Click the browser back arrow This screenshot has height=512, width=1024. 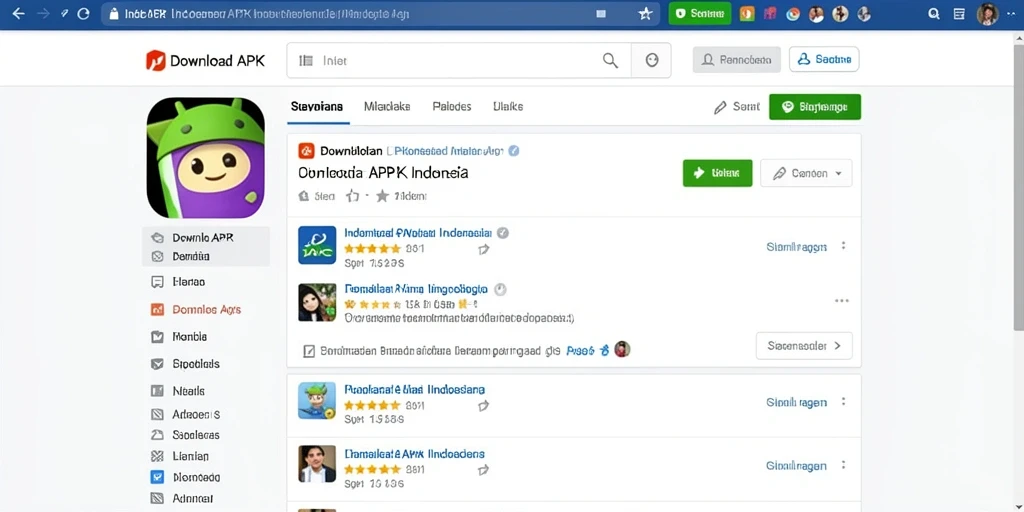point(18,14)
